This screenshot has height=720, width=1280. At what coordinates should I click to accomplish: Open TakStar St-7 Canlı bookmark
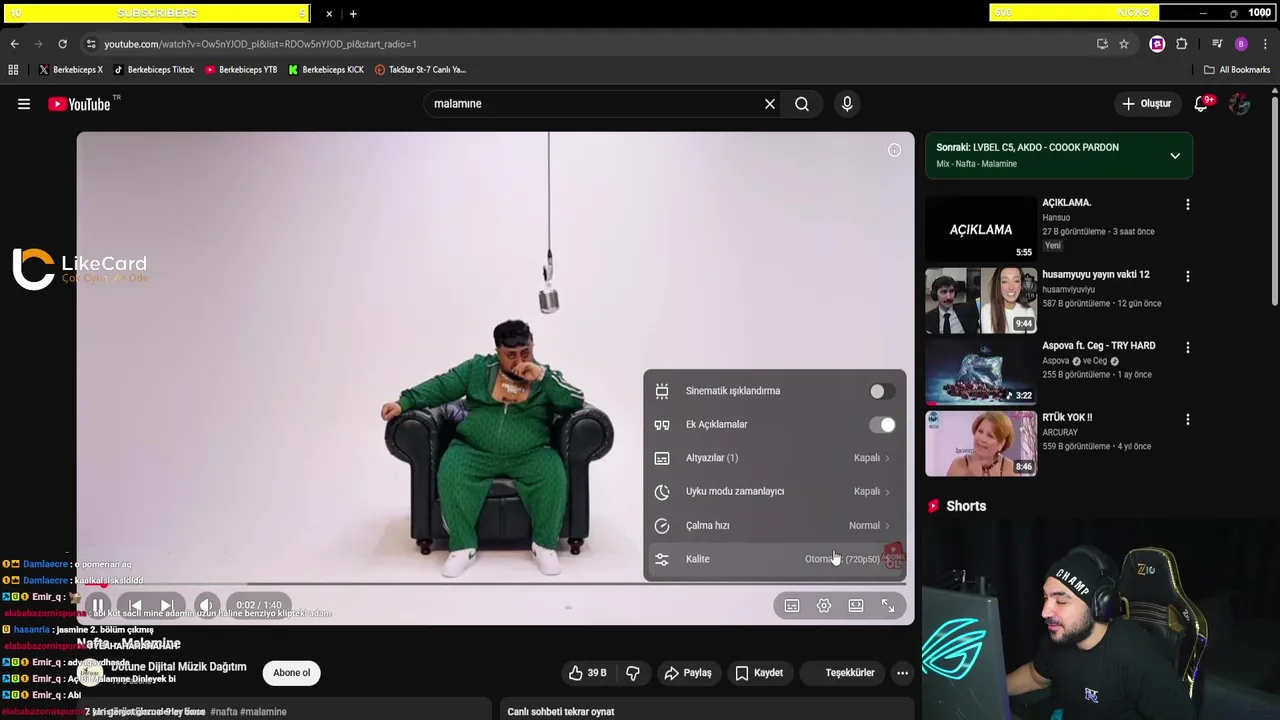click(x=420, y=70)
